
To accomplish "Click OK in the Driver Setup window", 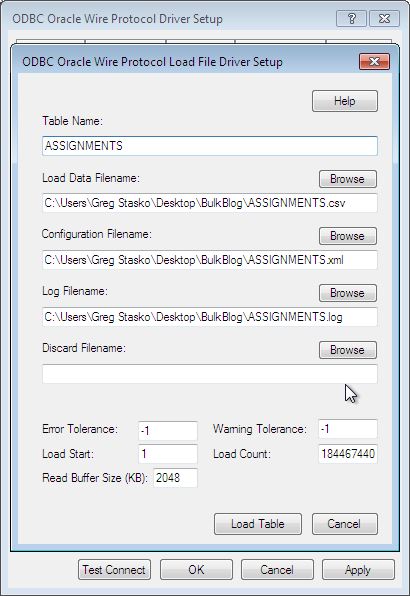I will [x=196, y=570].
